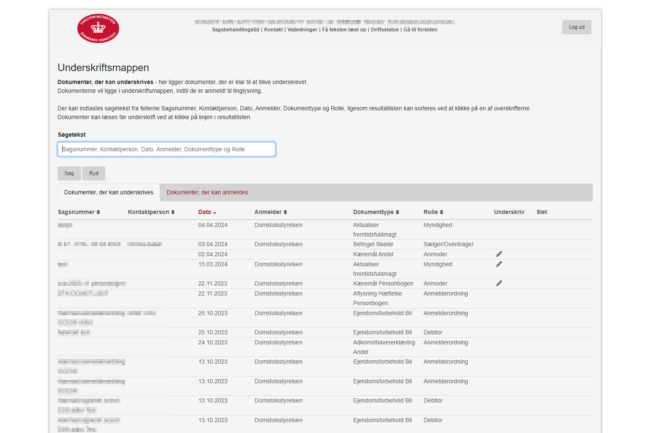The height and width of the screenshot is (433, 650).
Task: Sort results by Kontaktperson column
Action: (x=150, y=212)
